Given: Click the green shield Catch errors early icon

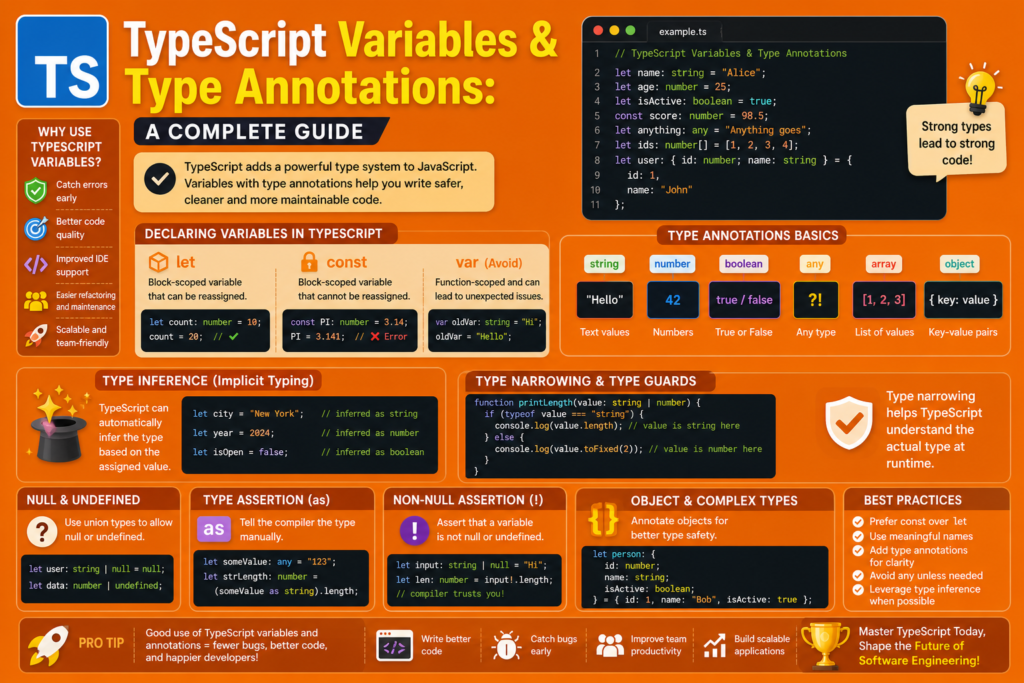Looking at the screenshot, I should point(36,191).
